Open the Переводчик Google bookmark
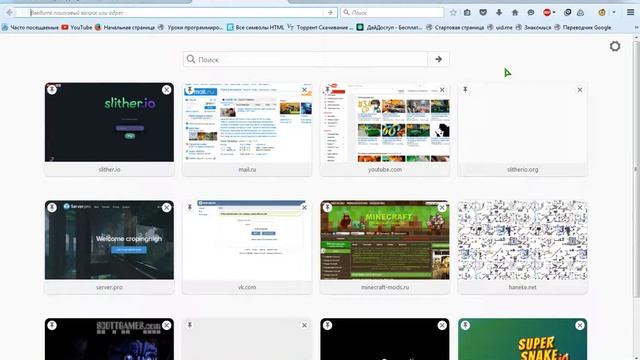Image resolution: width=640 pixels, height=360 pixels. click(x=582, y=27)
